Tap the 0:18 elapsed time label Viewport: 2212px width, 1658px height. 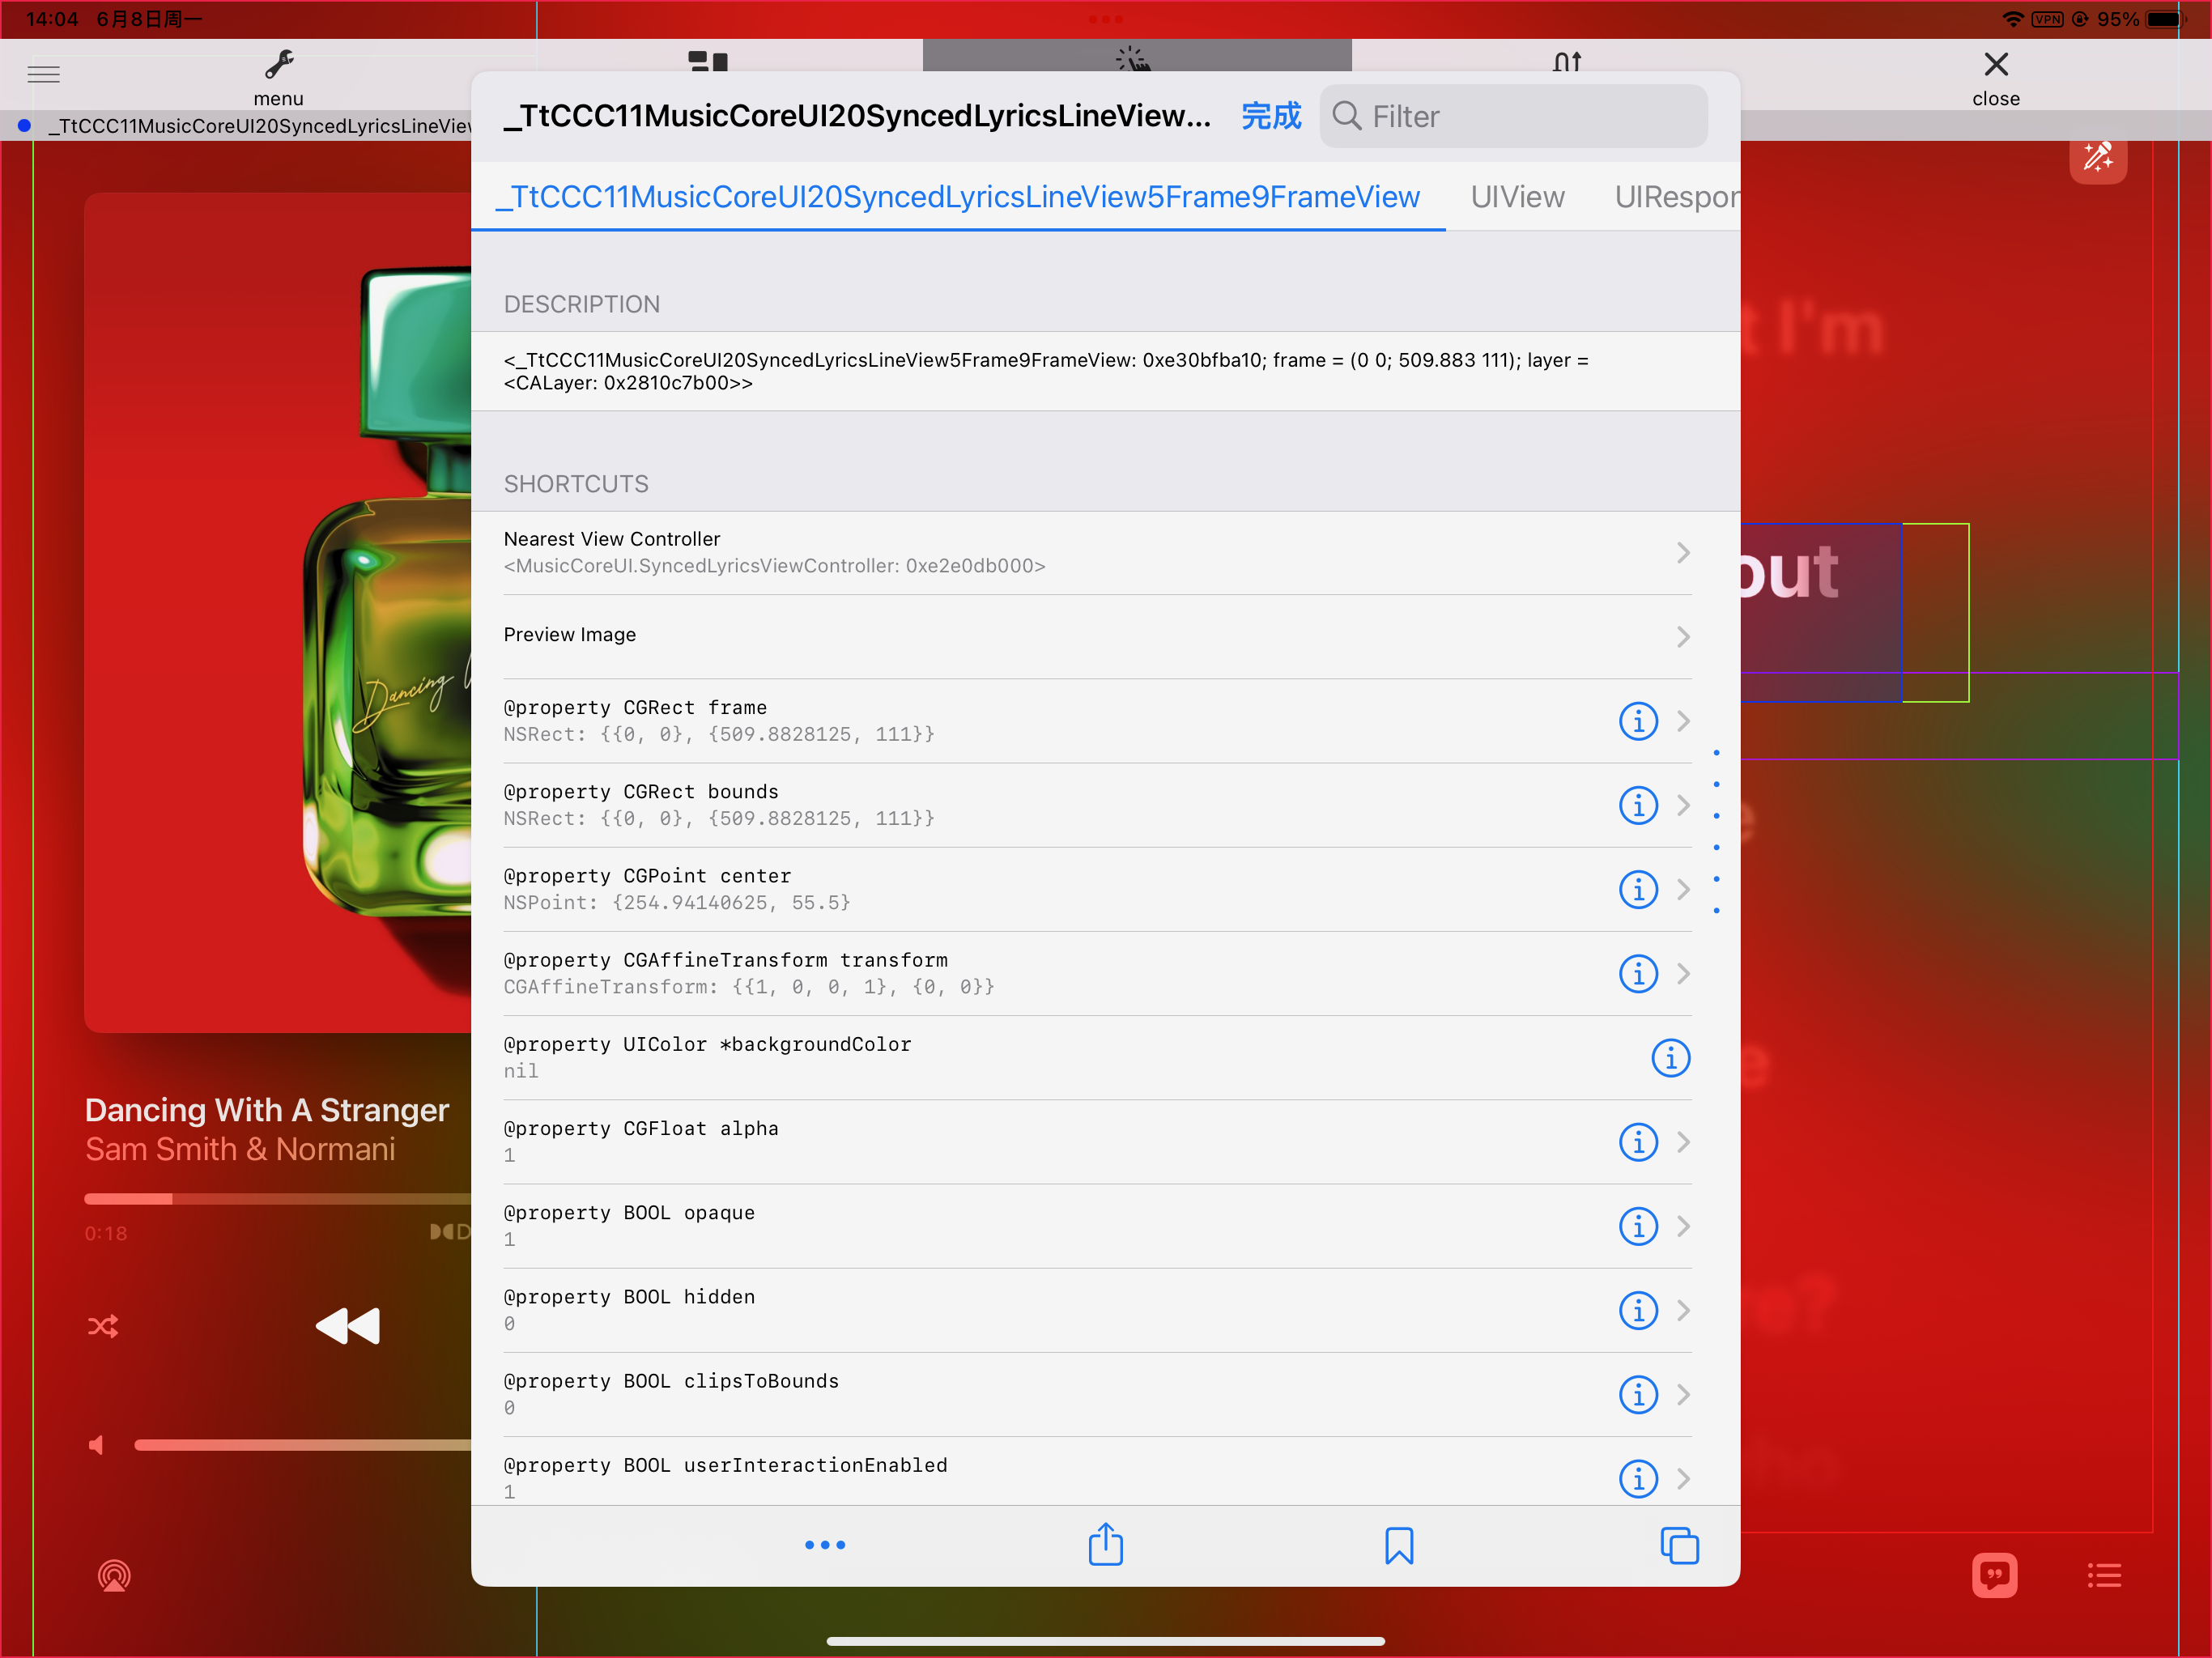105,1233
